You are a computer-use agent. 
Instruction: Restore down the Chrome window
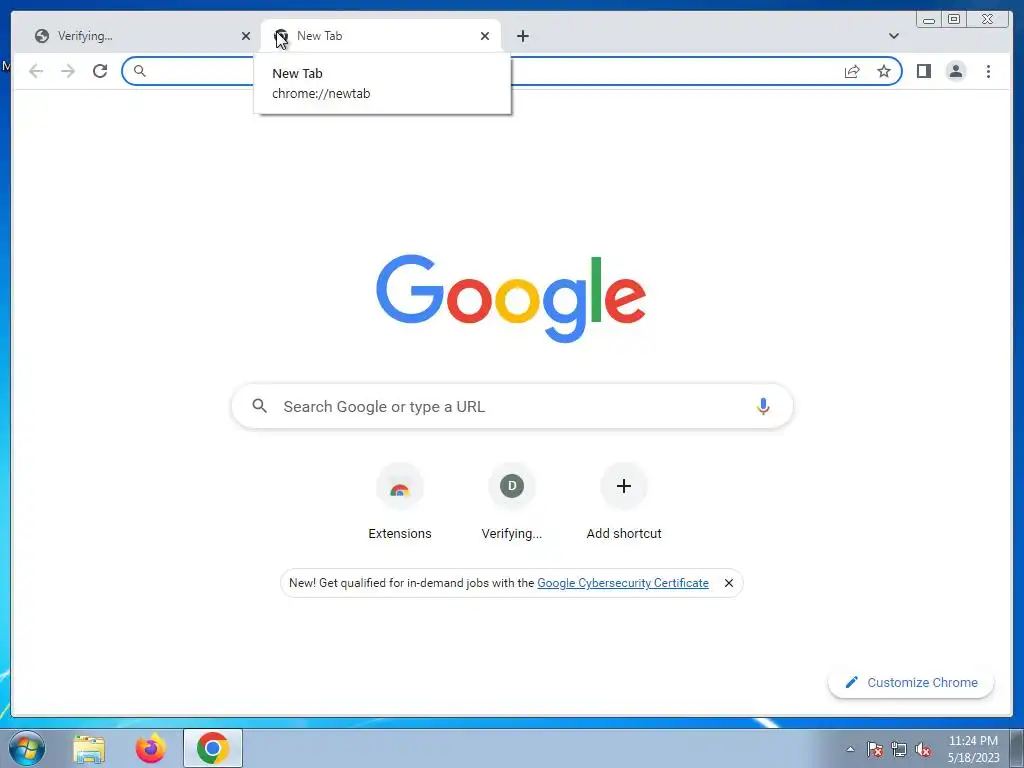[954, 19]
